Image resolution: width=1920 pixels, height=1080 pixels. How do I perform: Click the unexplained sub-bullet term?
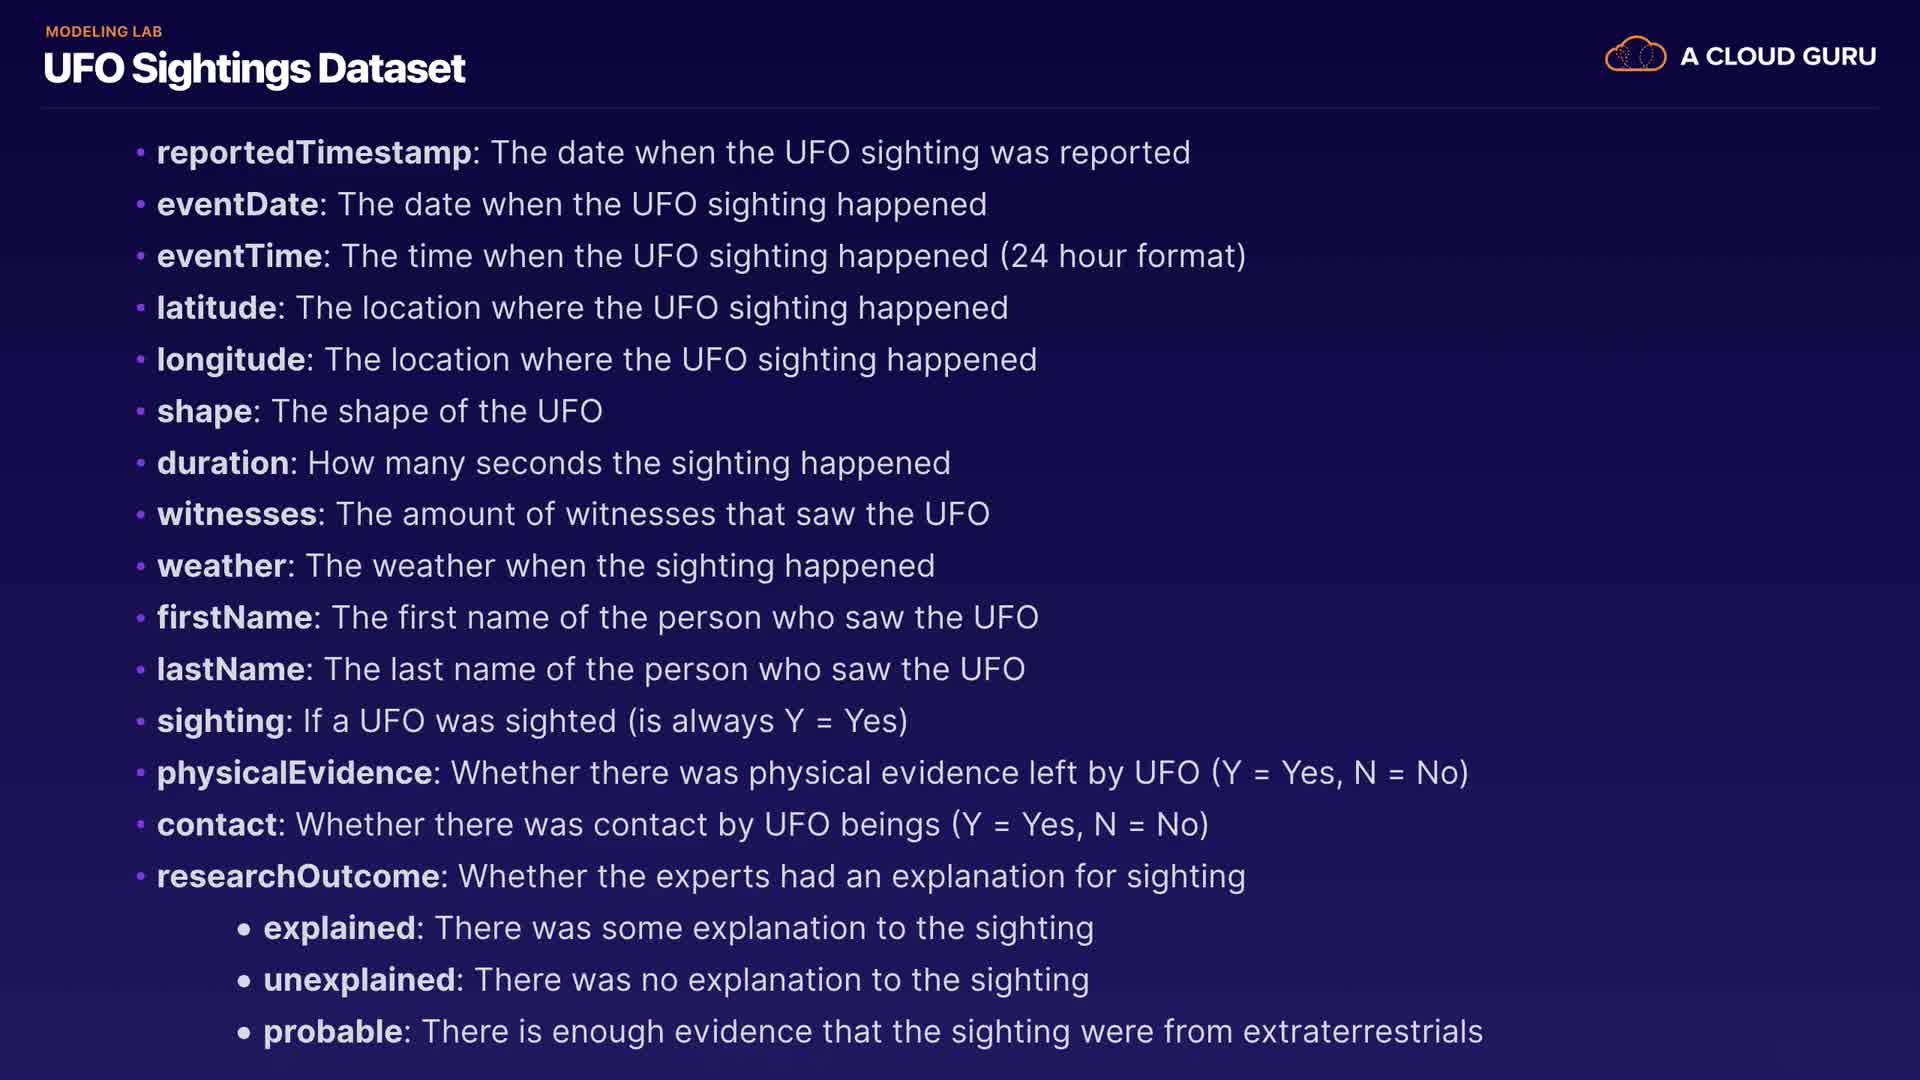[x=359, y=980]
